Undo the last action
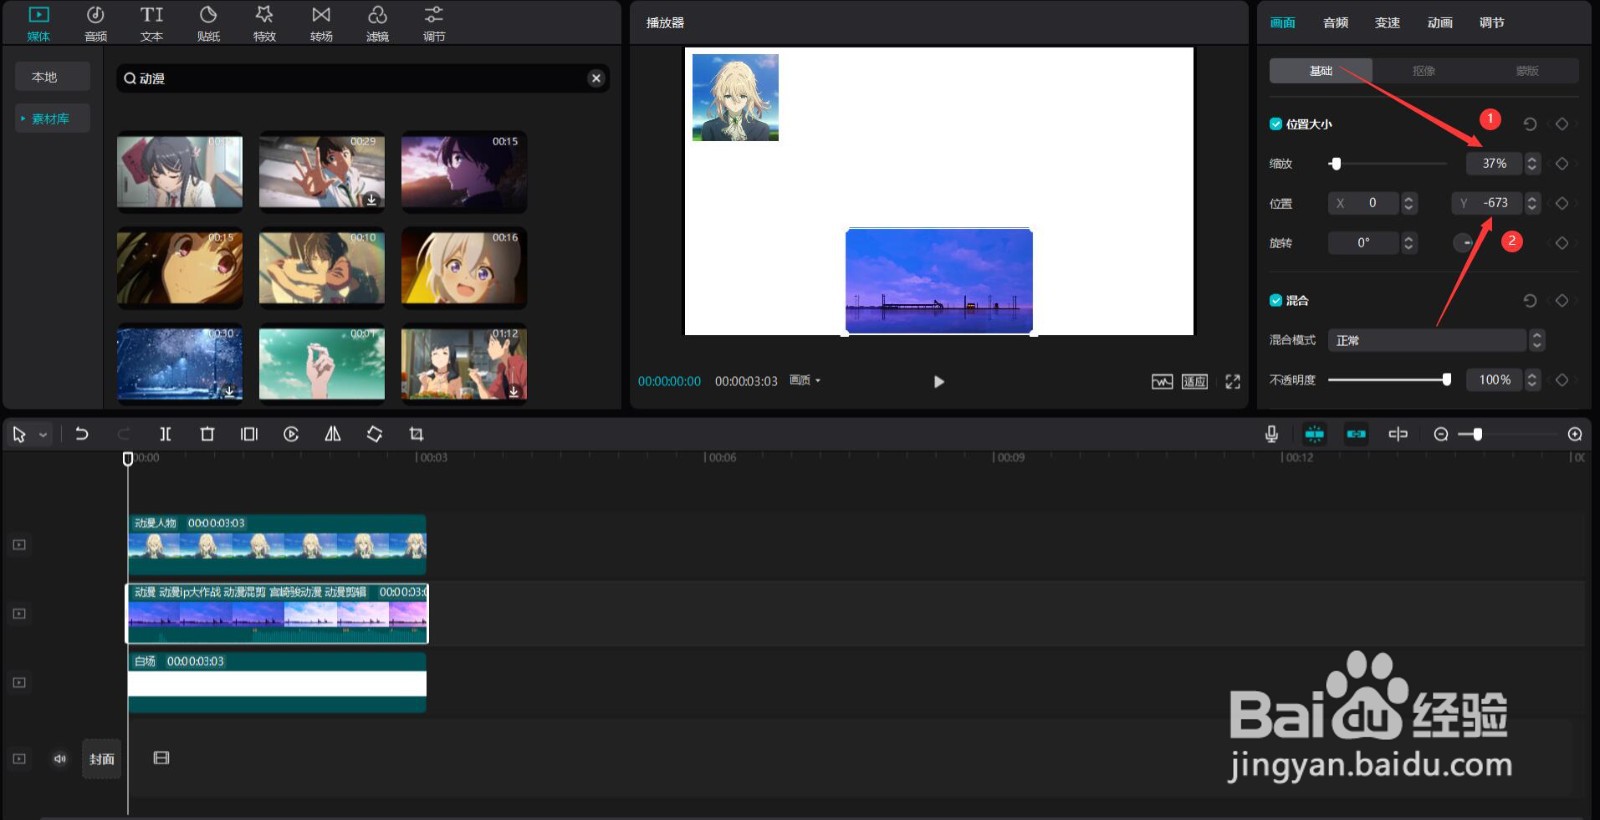Screen dimensions: 1600x820 pyautogui.click(x=82, y=434)
